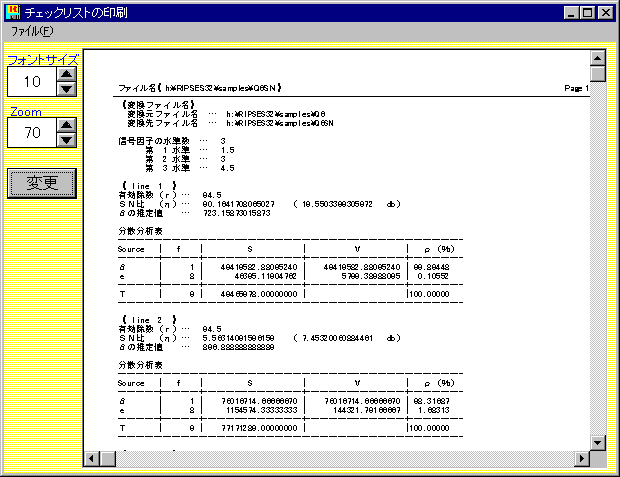Minimize the チェックリストの印刷 window
The image size is (620, 477).
point(571,13)
